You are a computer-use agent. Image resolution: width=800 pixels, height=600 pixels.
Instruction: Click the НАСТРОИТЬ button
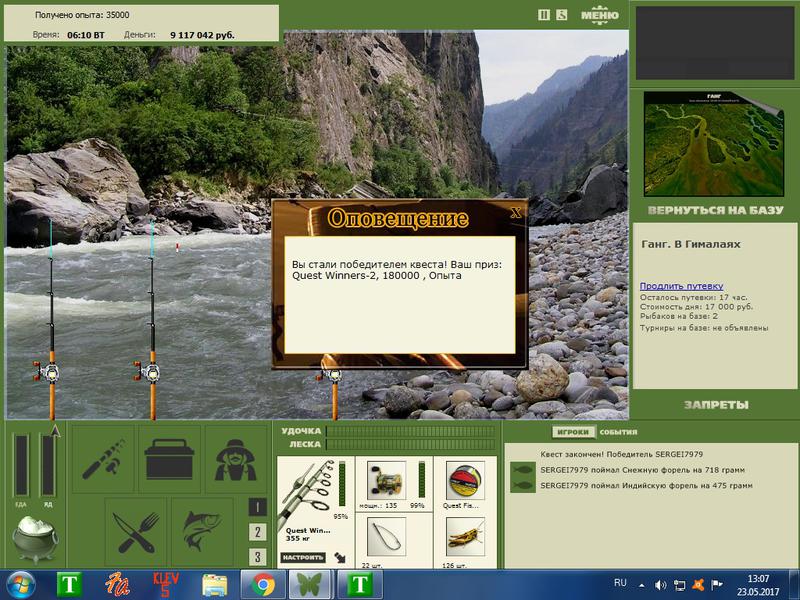coord(303,558)
